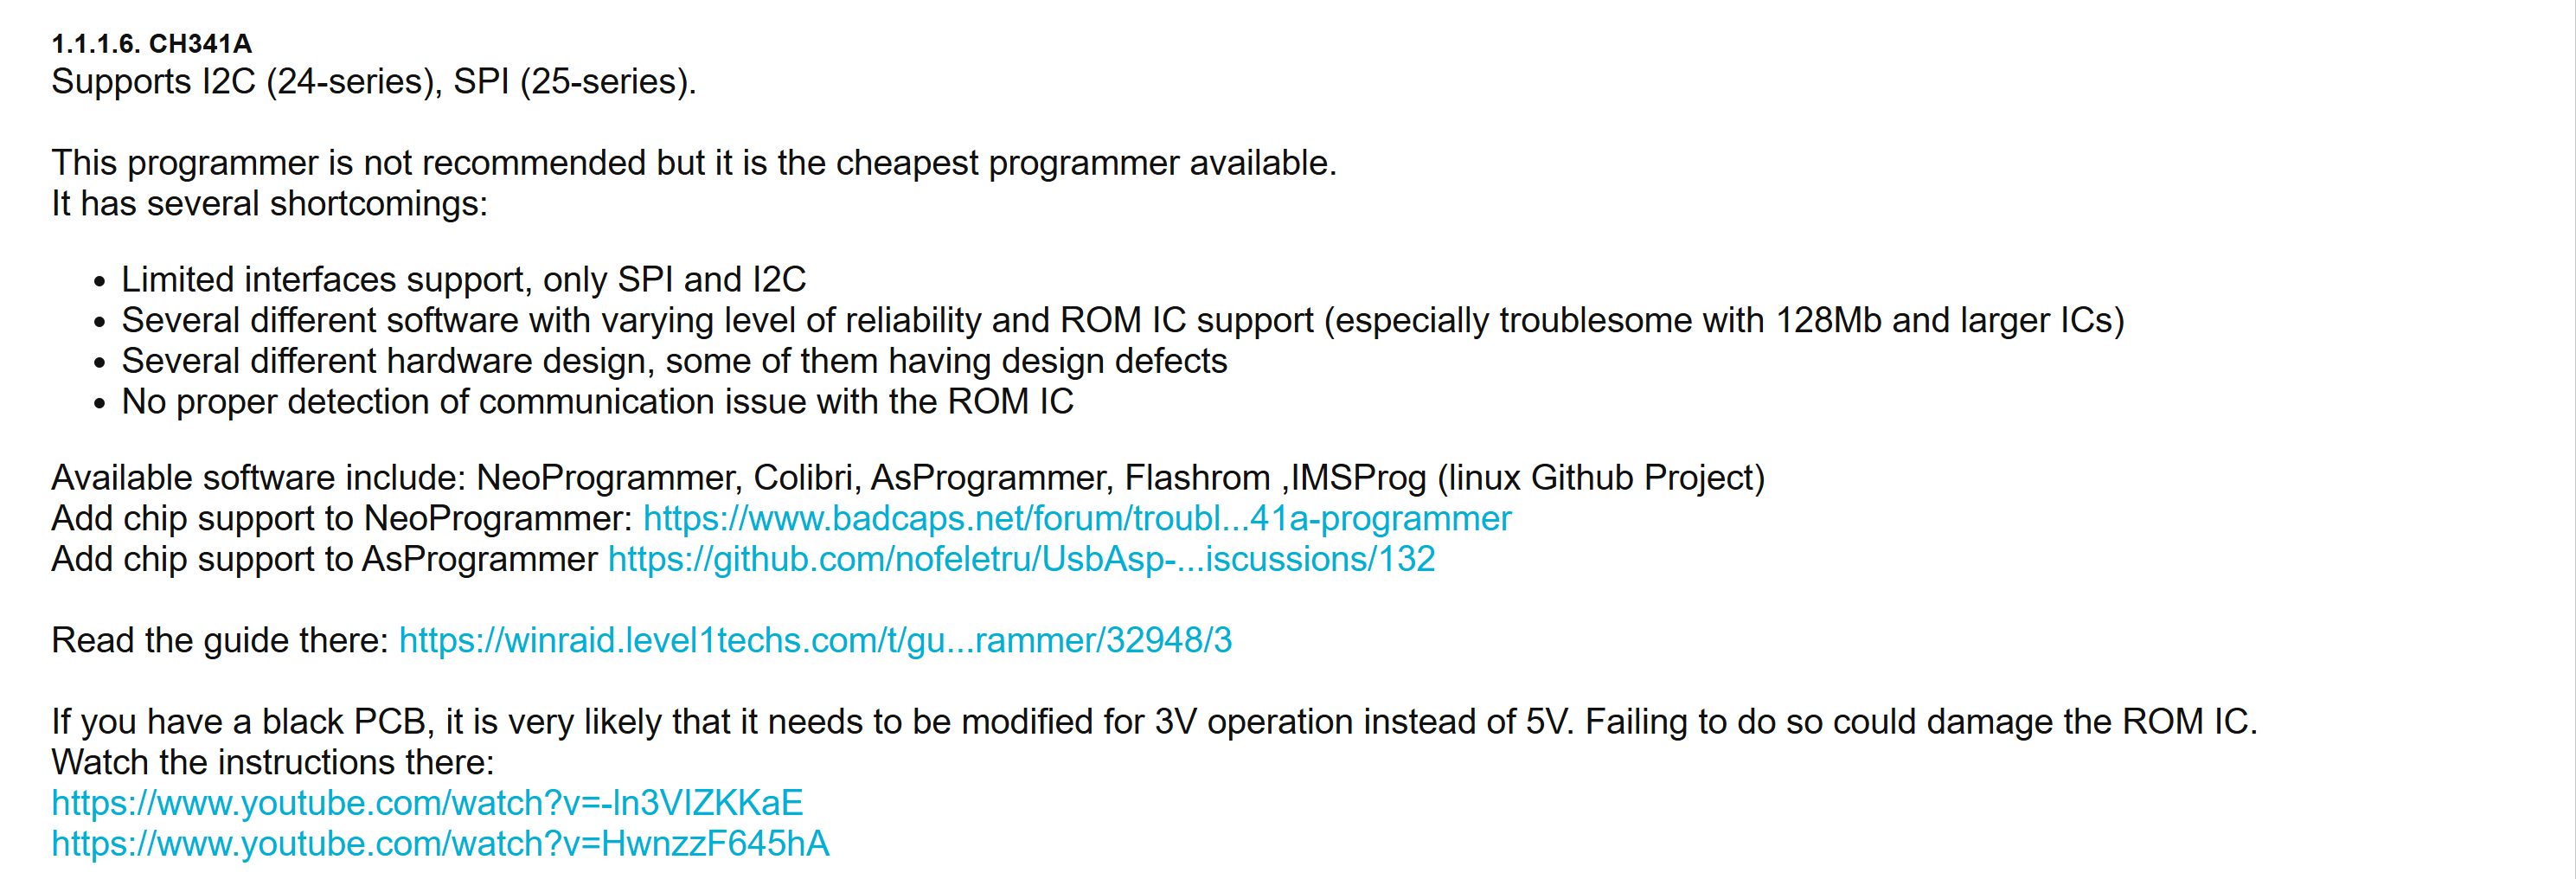Click the "Read the guide there:" label
2576x879 pixels.
[x=219, y=640]
